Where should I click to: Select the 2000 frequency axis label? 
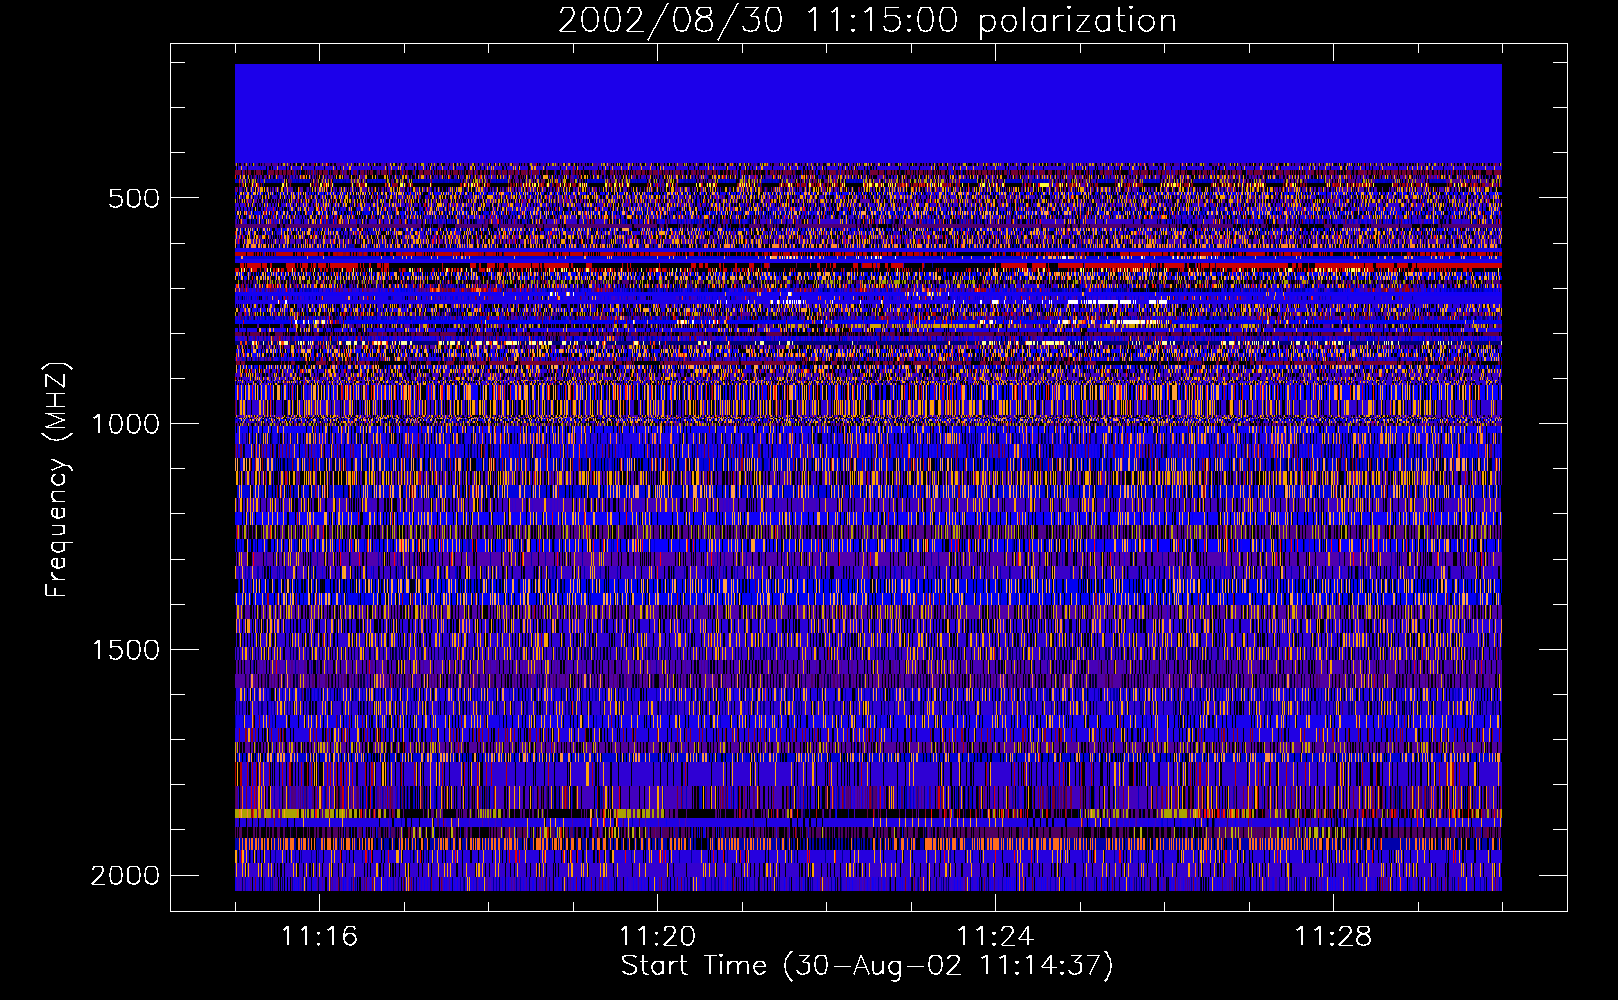[126, 876]
